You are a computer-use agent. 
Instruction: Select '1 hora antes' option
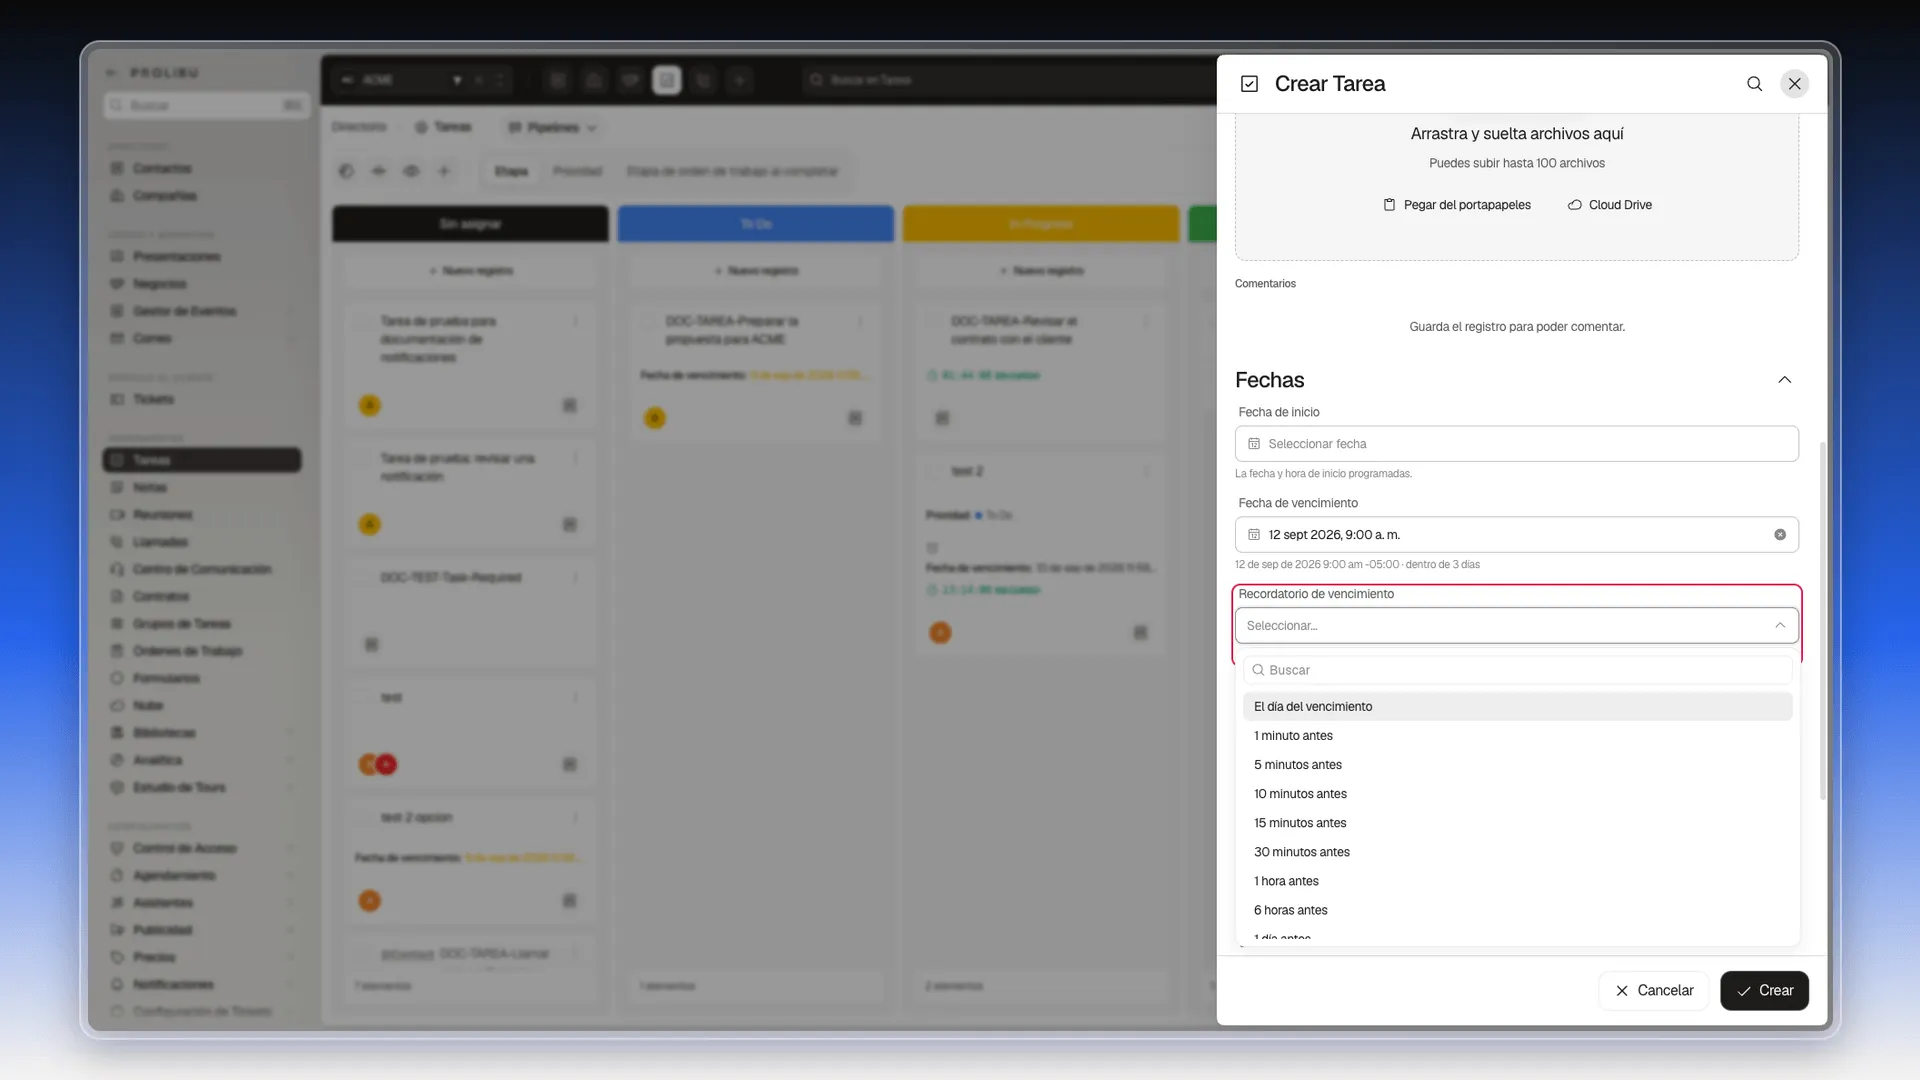(x=1517, y=881)
